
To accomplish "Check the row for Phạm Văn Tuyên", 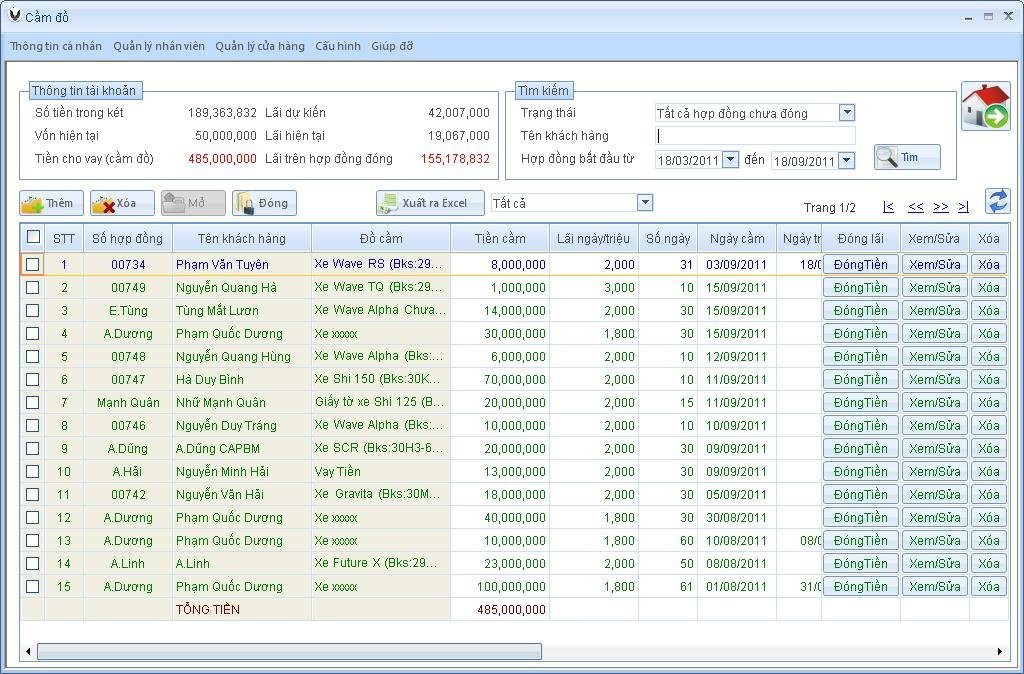I will pyautogui.click(x=33, y=265).
